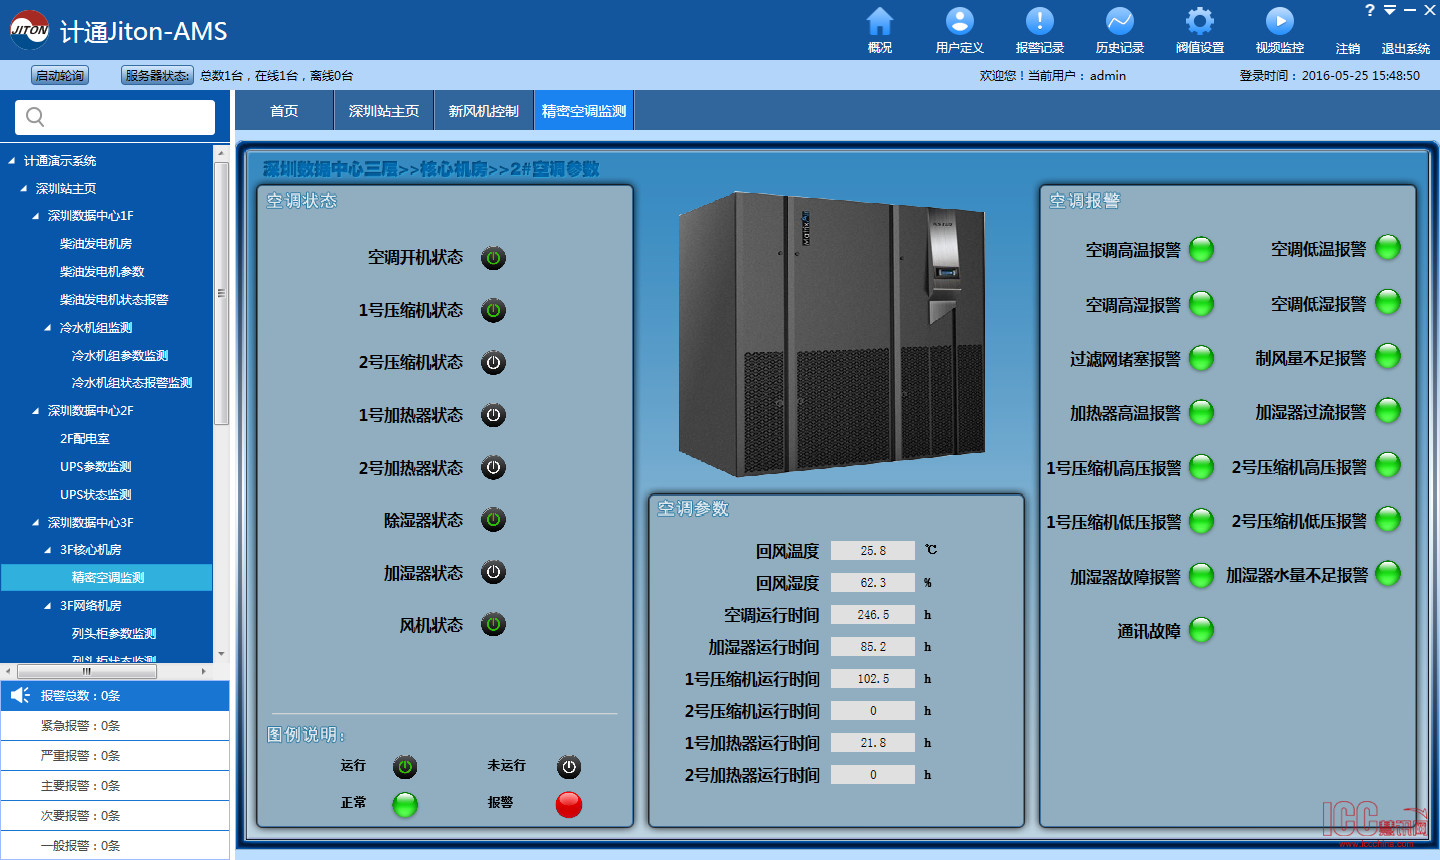Click 空调开机状态 power indicator
Viewport: 1440px width, 860px height.
point(493,258)
